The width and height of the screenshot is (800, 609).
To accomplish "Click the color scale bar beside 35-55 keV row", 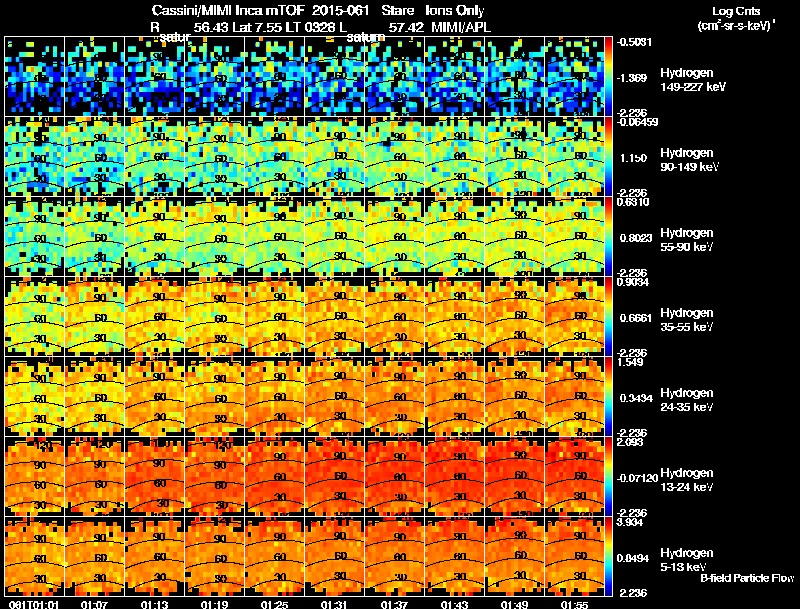I will tap(608, 317).
